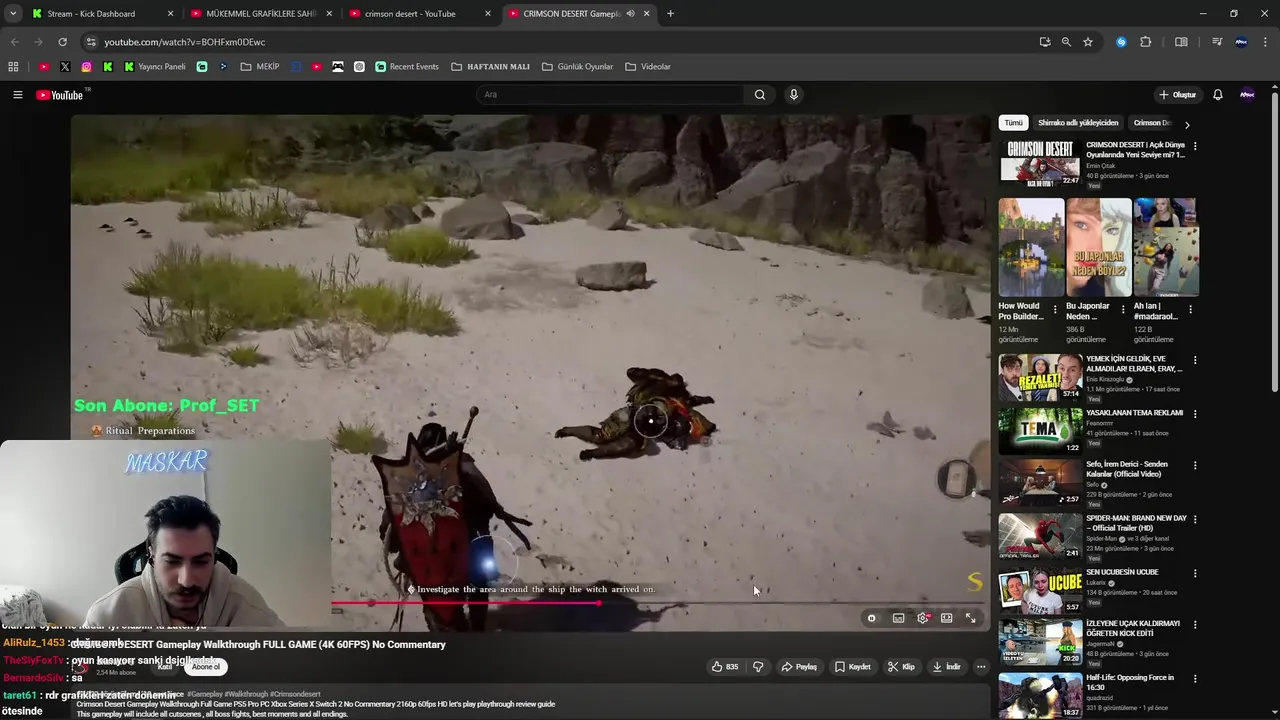
Task: Open options for SPIDER-MAN: BRAND NEW DAY video
Action: [1195, 520]
